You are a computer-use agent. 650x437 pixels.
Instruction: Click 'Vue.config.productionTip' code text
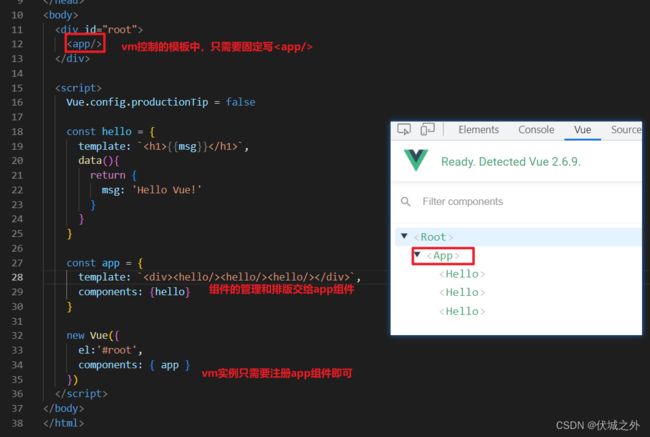point(137,102)
